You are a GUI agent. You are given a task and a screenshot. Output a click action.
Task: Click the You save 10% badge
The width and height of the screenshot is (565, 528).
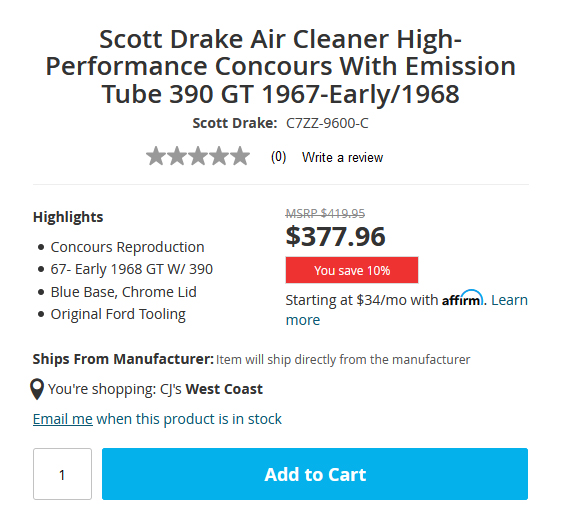(x=352, y=270)
